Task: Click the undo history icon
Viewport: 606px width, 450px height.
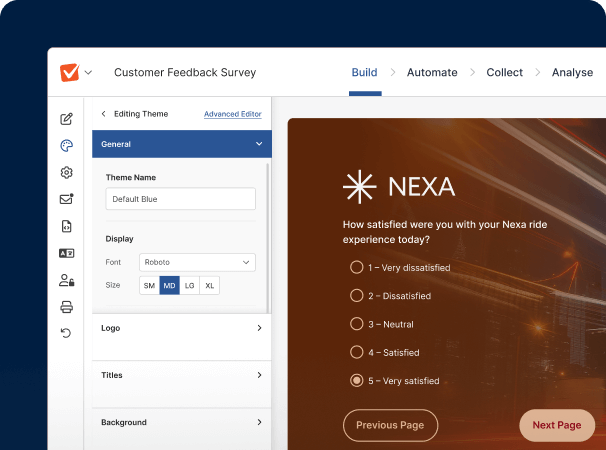Action: (66, 333)
